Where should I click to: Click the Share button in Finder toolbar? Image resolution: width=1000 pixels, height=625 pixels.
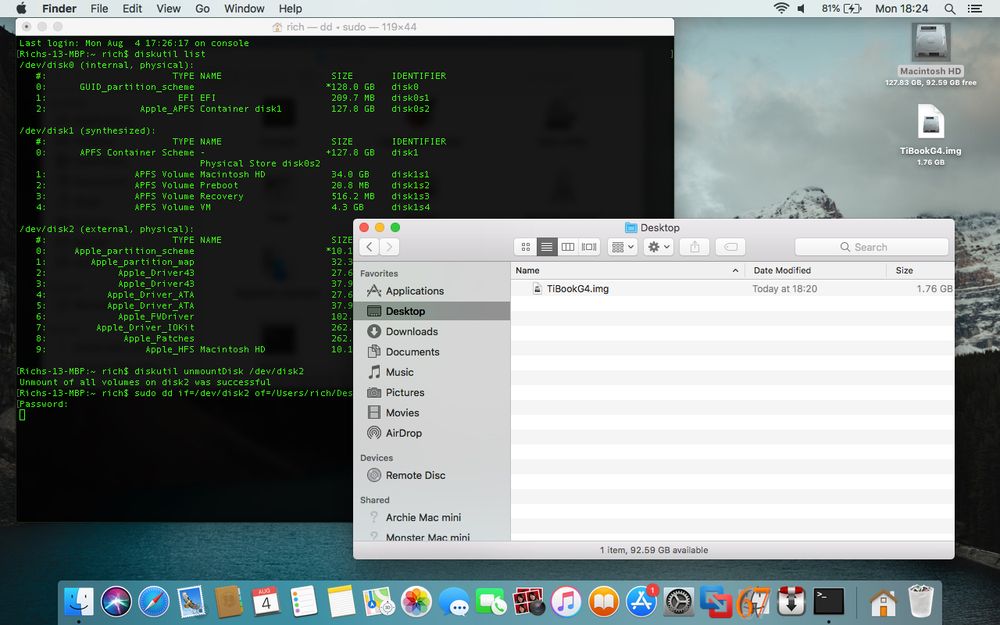point(695,247)
